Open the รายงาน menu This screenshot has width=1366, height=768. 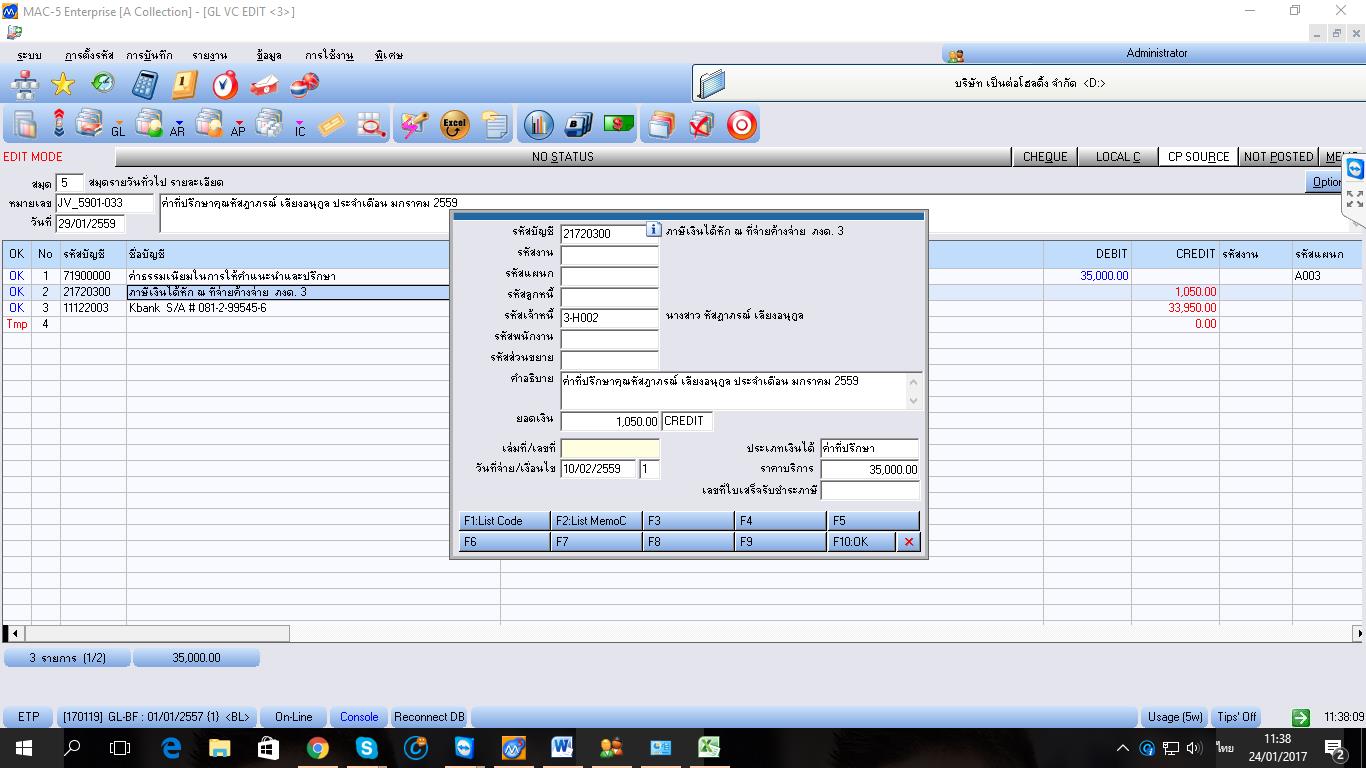click(210, 55)
